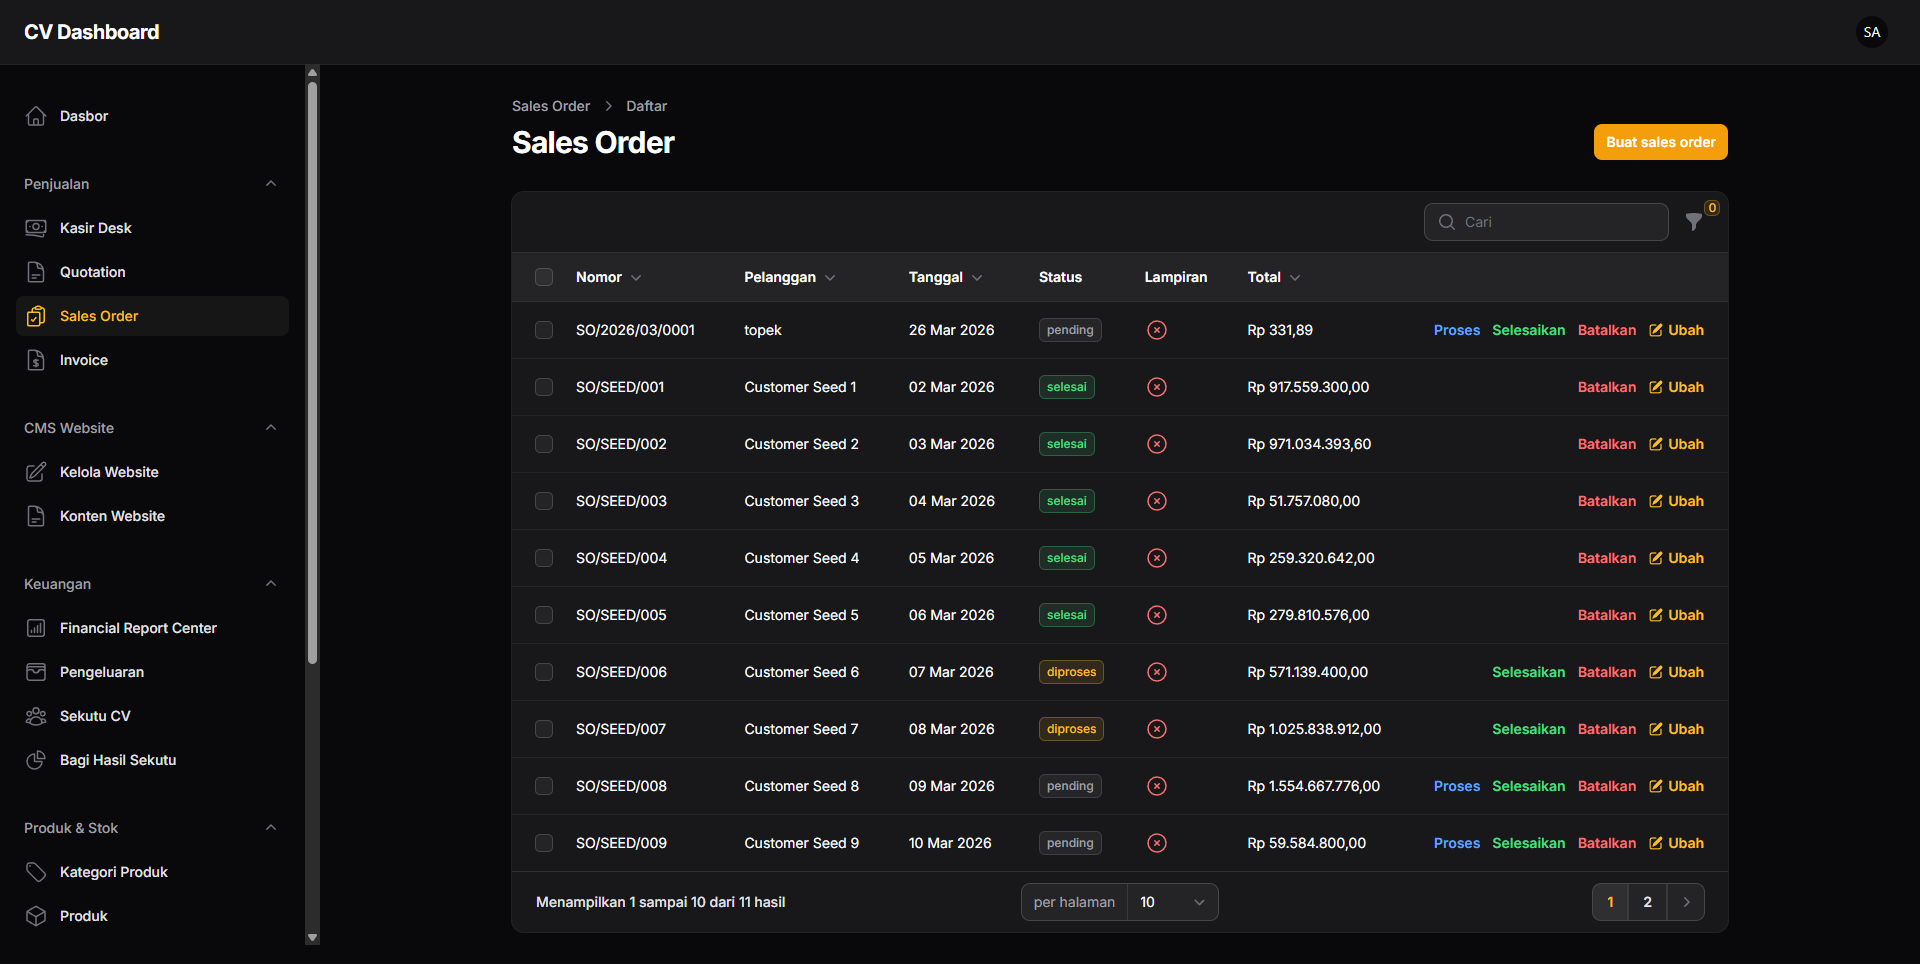This screenshot has height=964, width=1920.
Task: Open the per halaman dropdown showing 10
Action: [1170, 901]
